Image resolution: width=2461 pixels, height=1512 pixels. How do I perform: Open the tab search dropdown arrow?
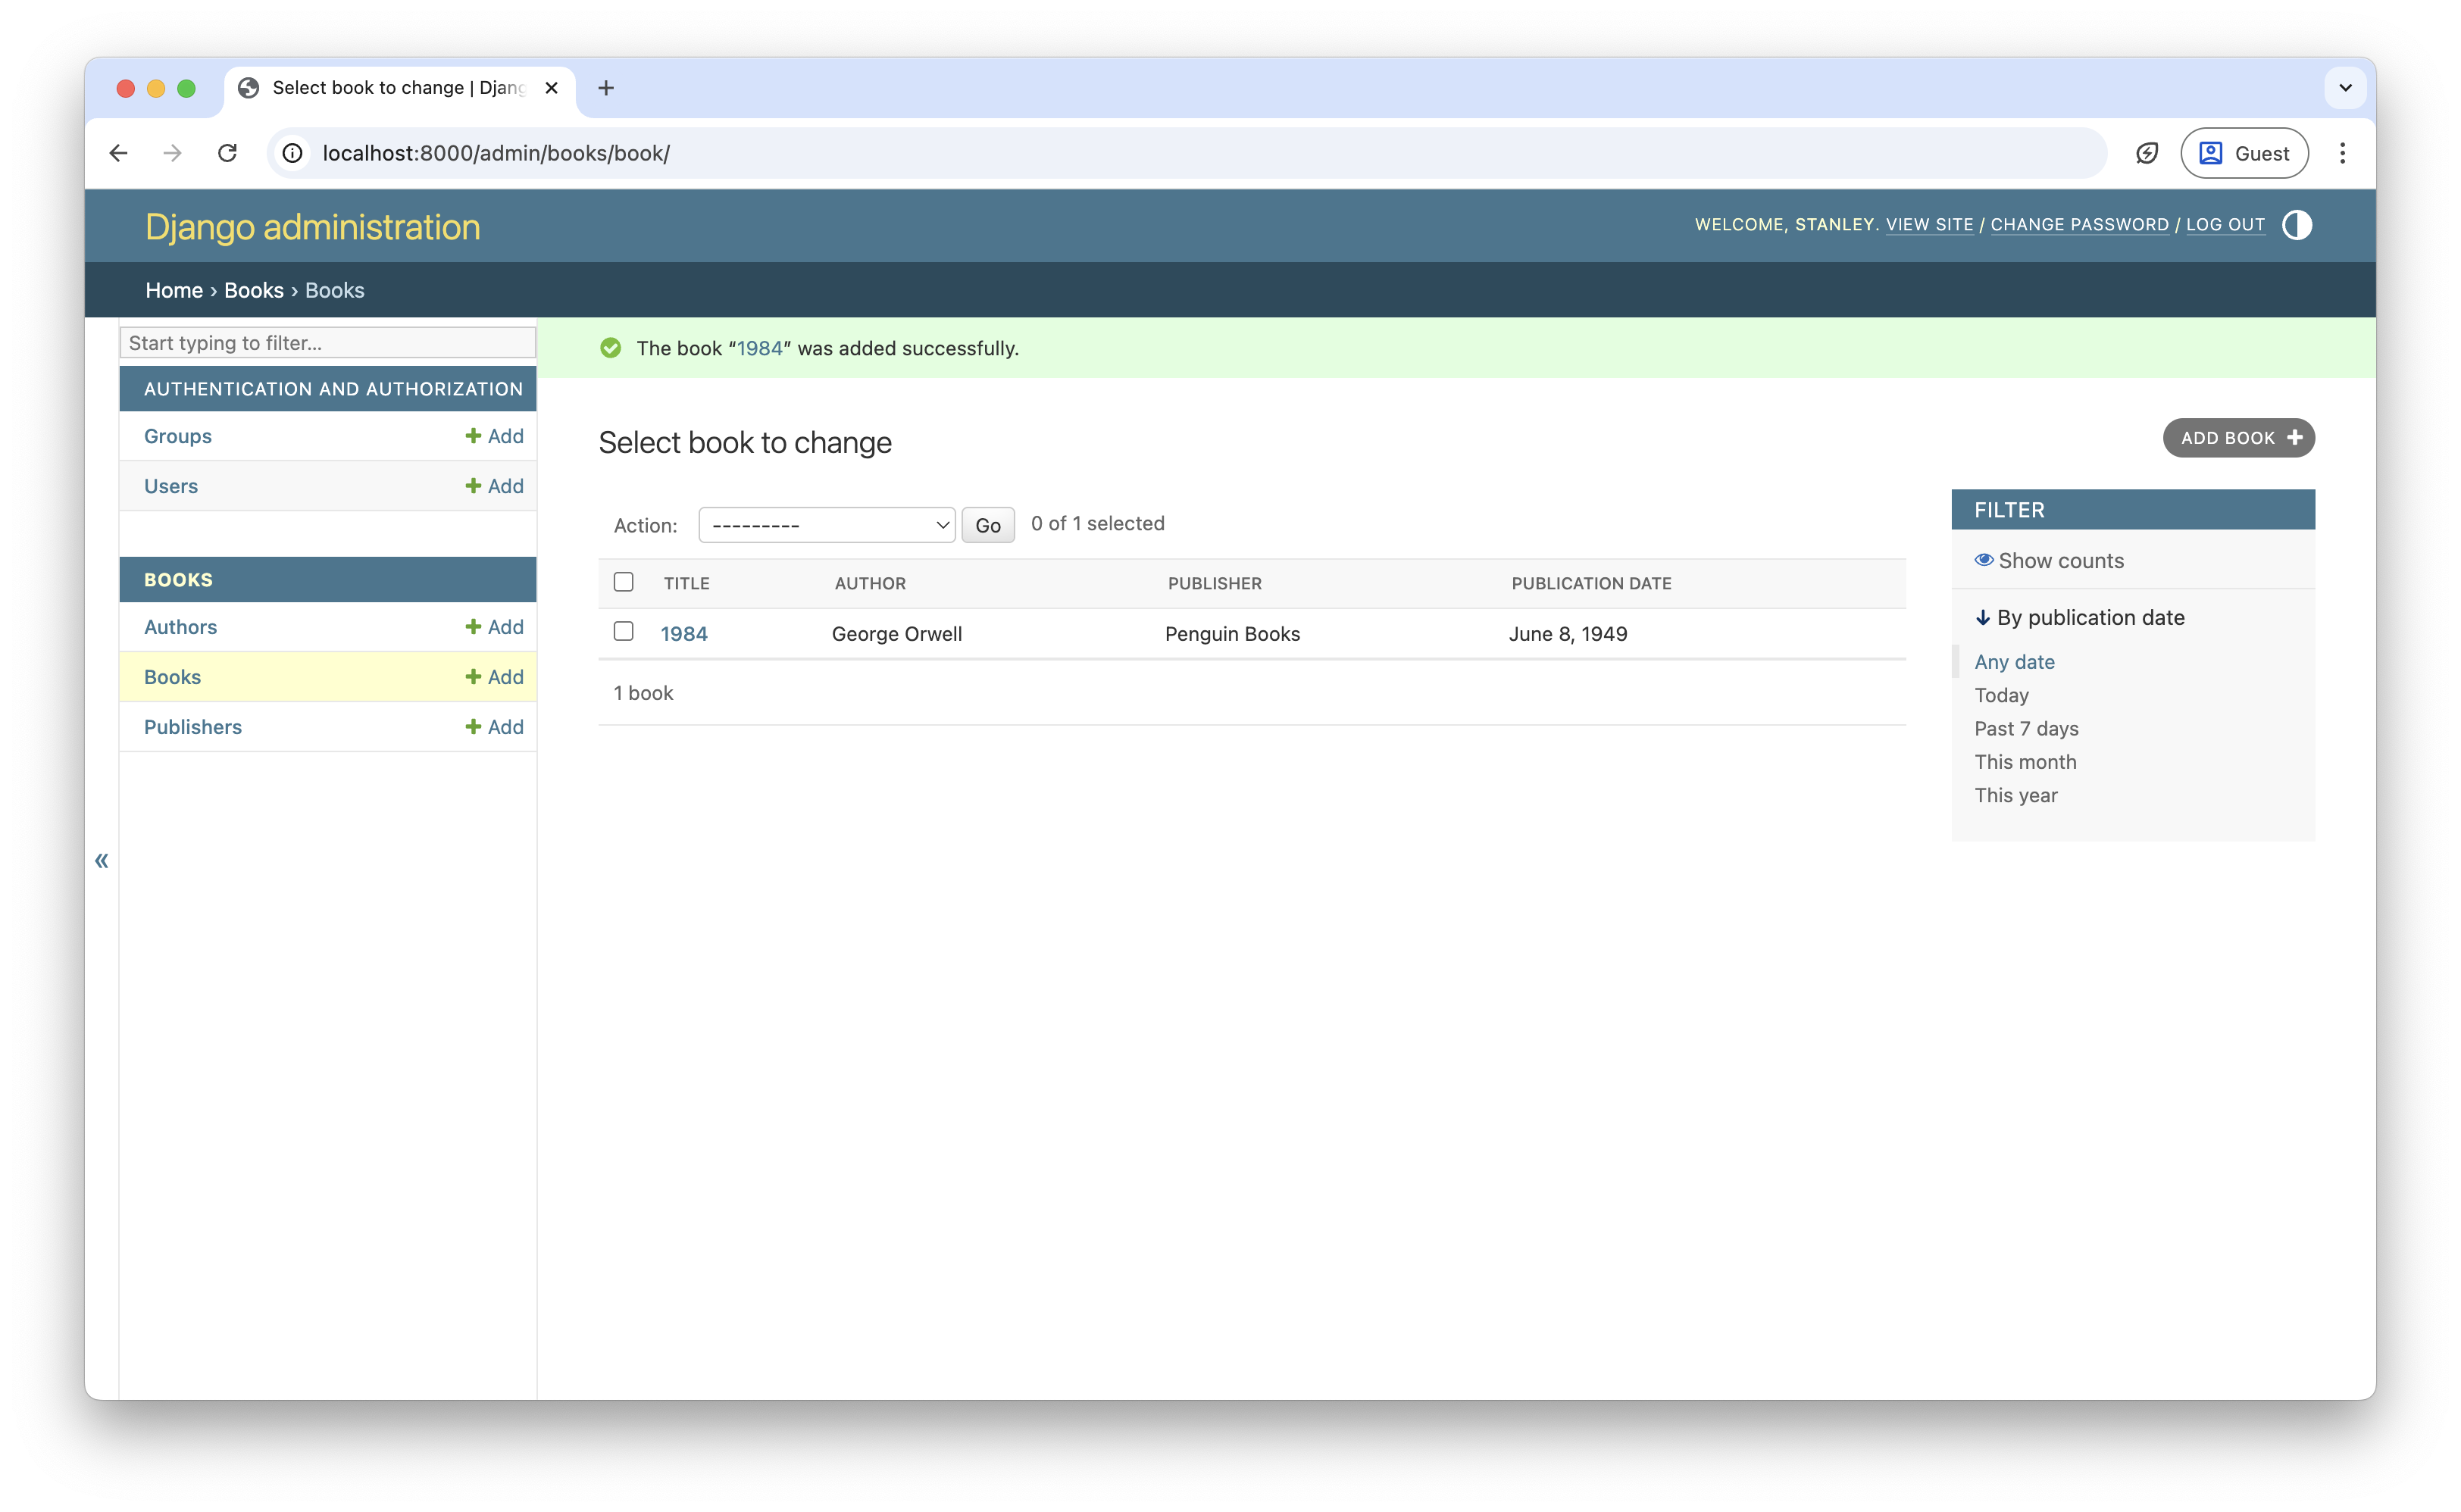point(2345,88)
